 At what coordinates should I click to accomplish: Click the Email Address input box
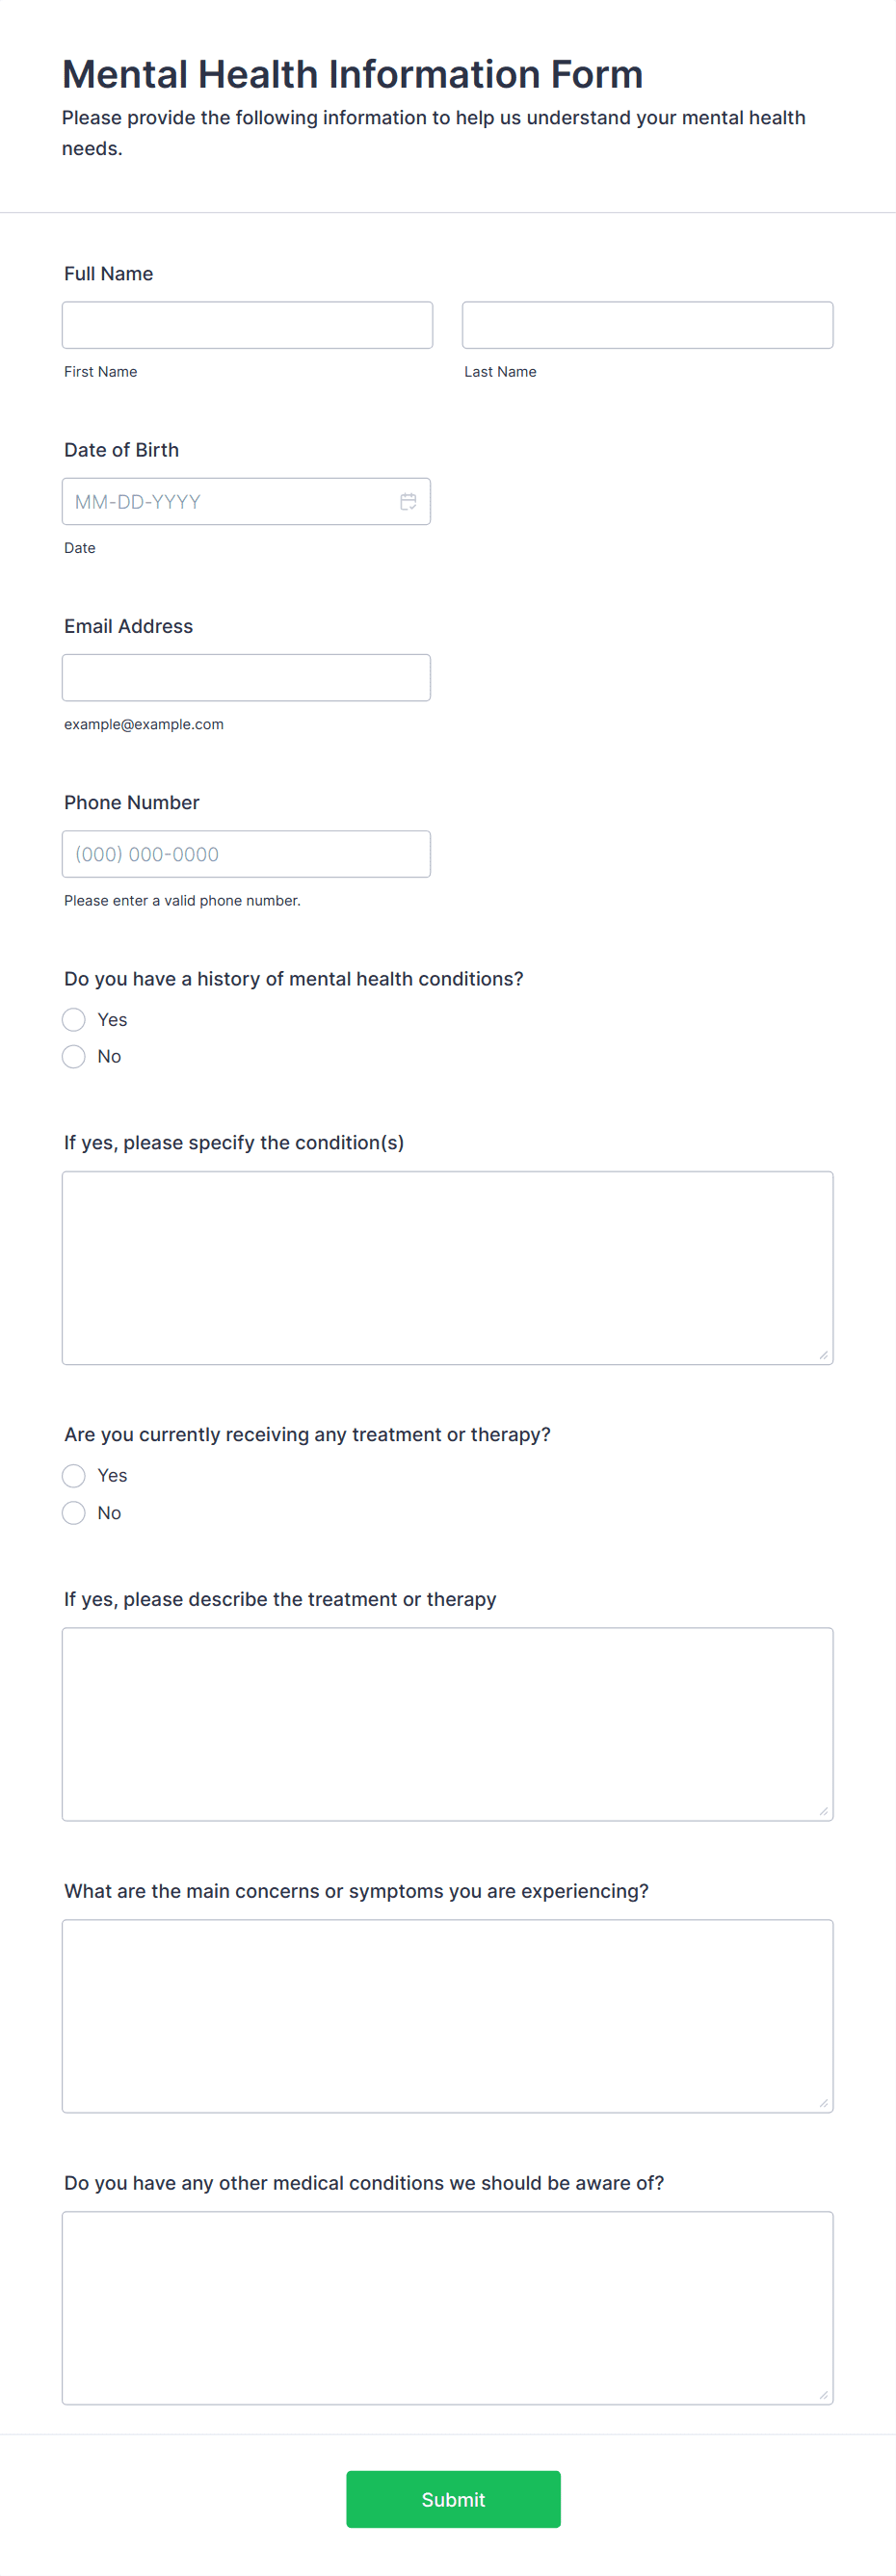(246, 678)
